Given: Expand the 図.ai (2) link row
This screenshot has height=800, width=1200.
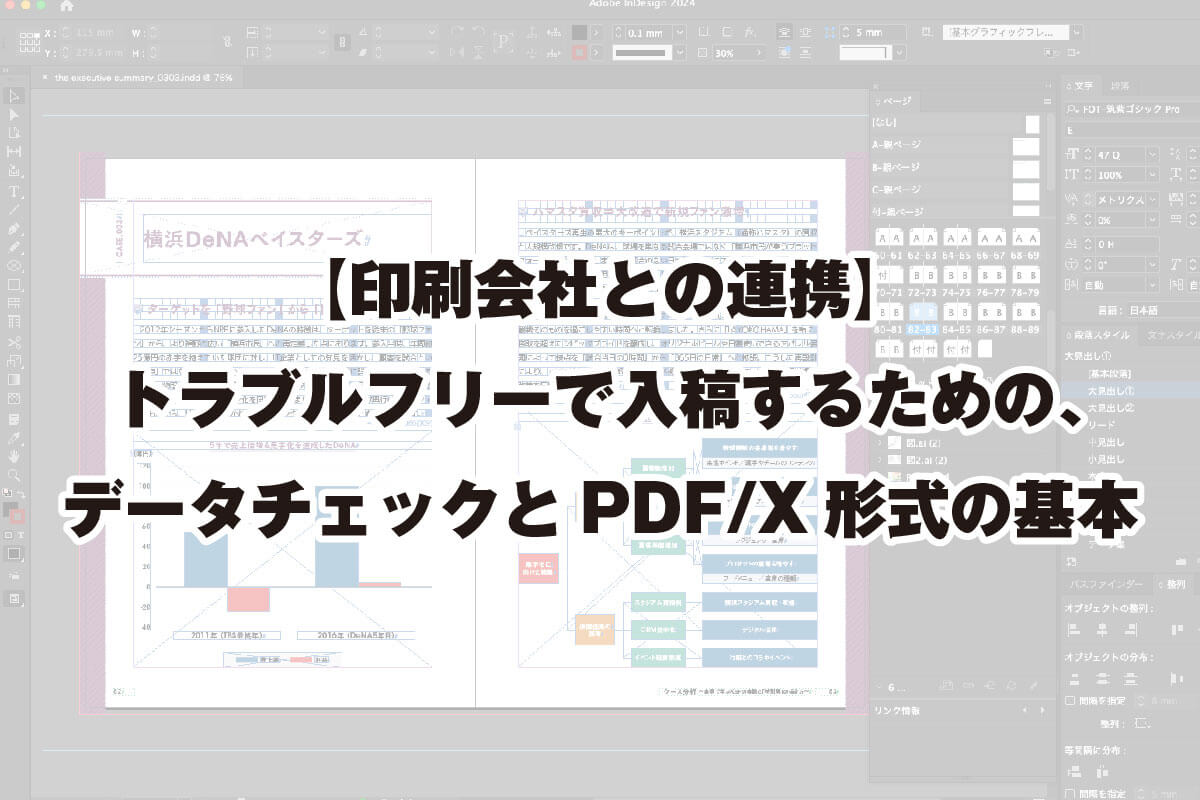Looking at the screenshot, I should click(x=880, y=442).
